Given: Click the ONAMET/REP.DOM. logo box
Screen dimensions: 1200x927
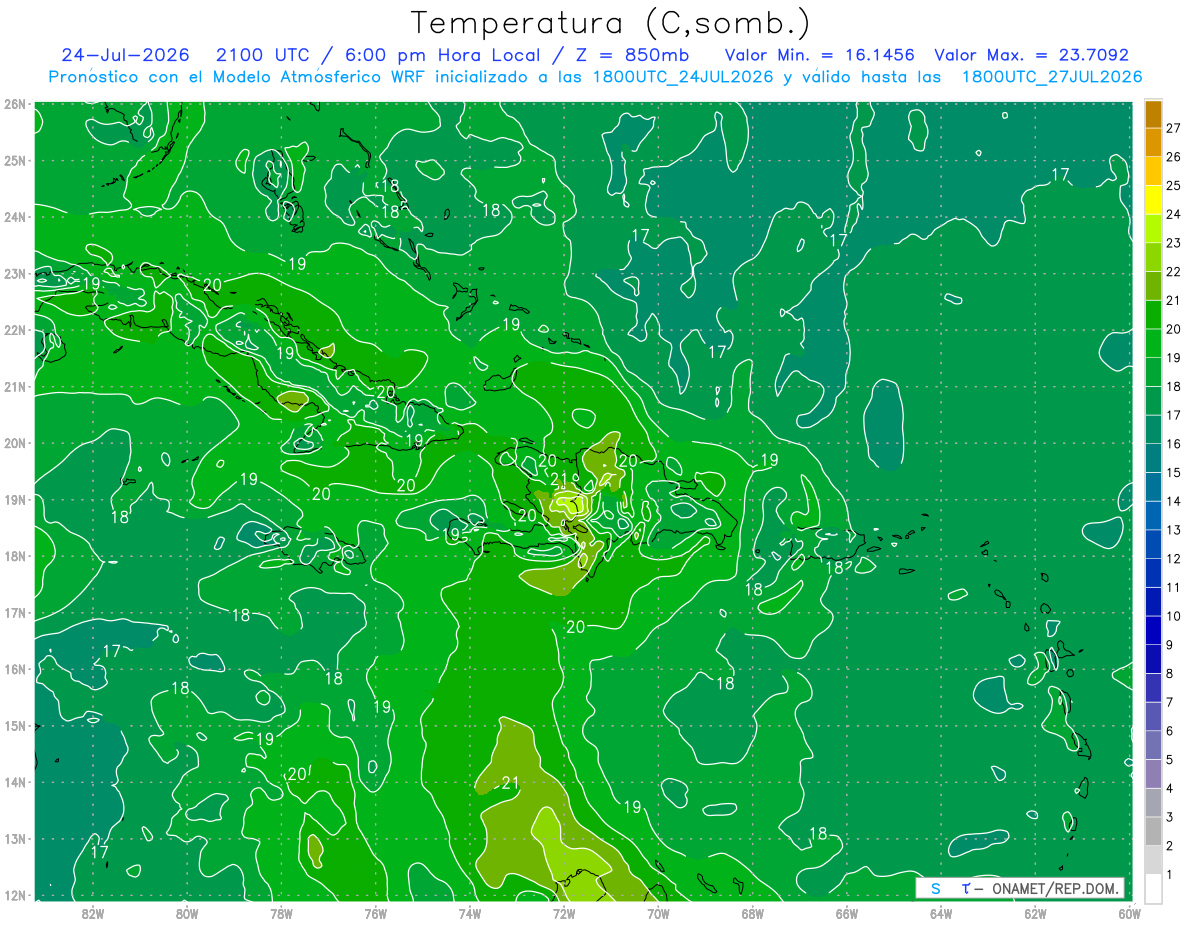Looking at the screenshot, I should 1020,888.
